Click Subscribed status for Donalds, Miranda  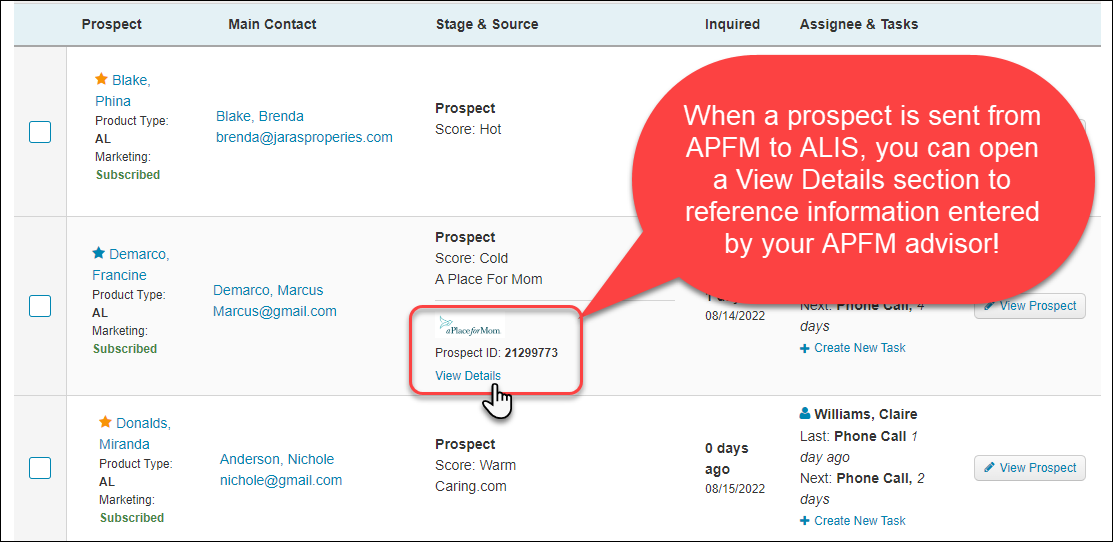click(132, 518)
